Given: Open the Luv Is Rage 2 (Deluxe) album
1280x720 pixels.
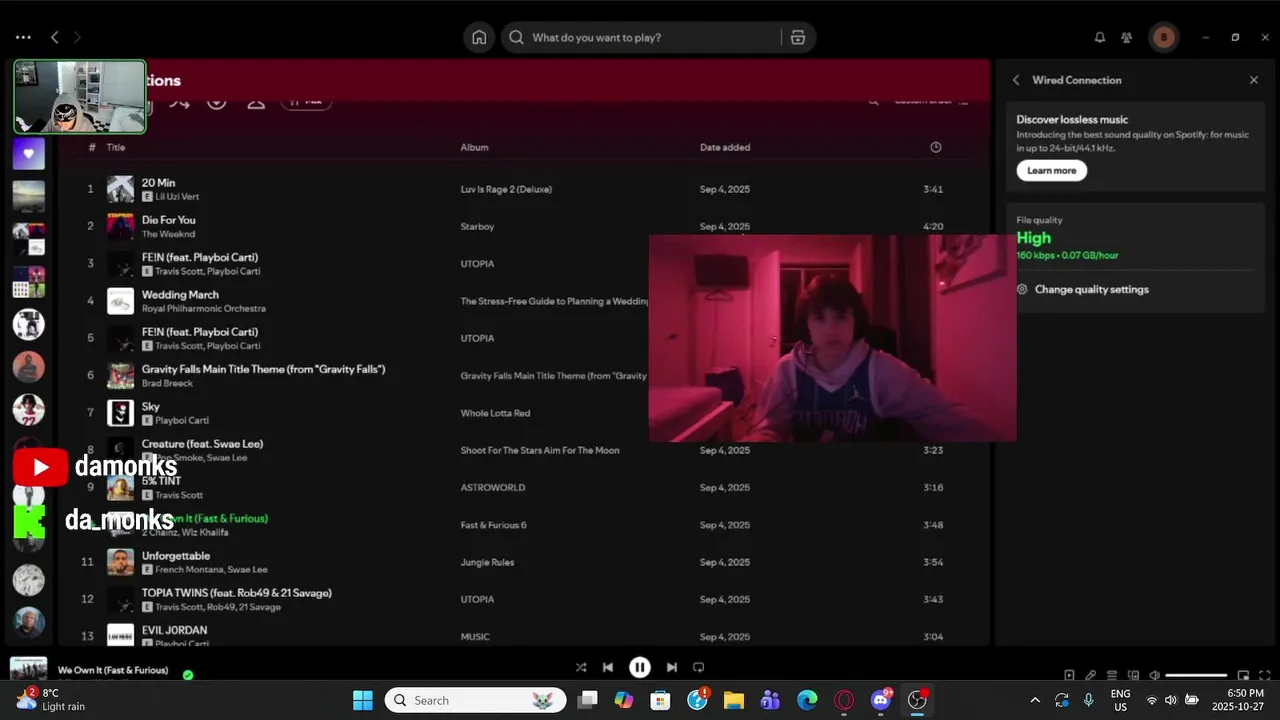Looking at the screenshot, I should [x=506, y=189].
